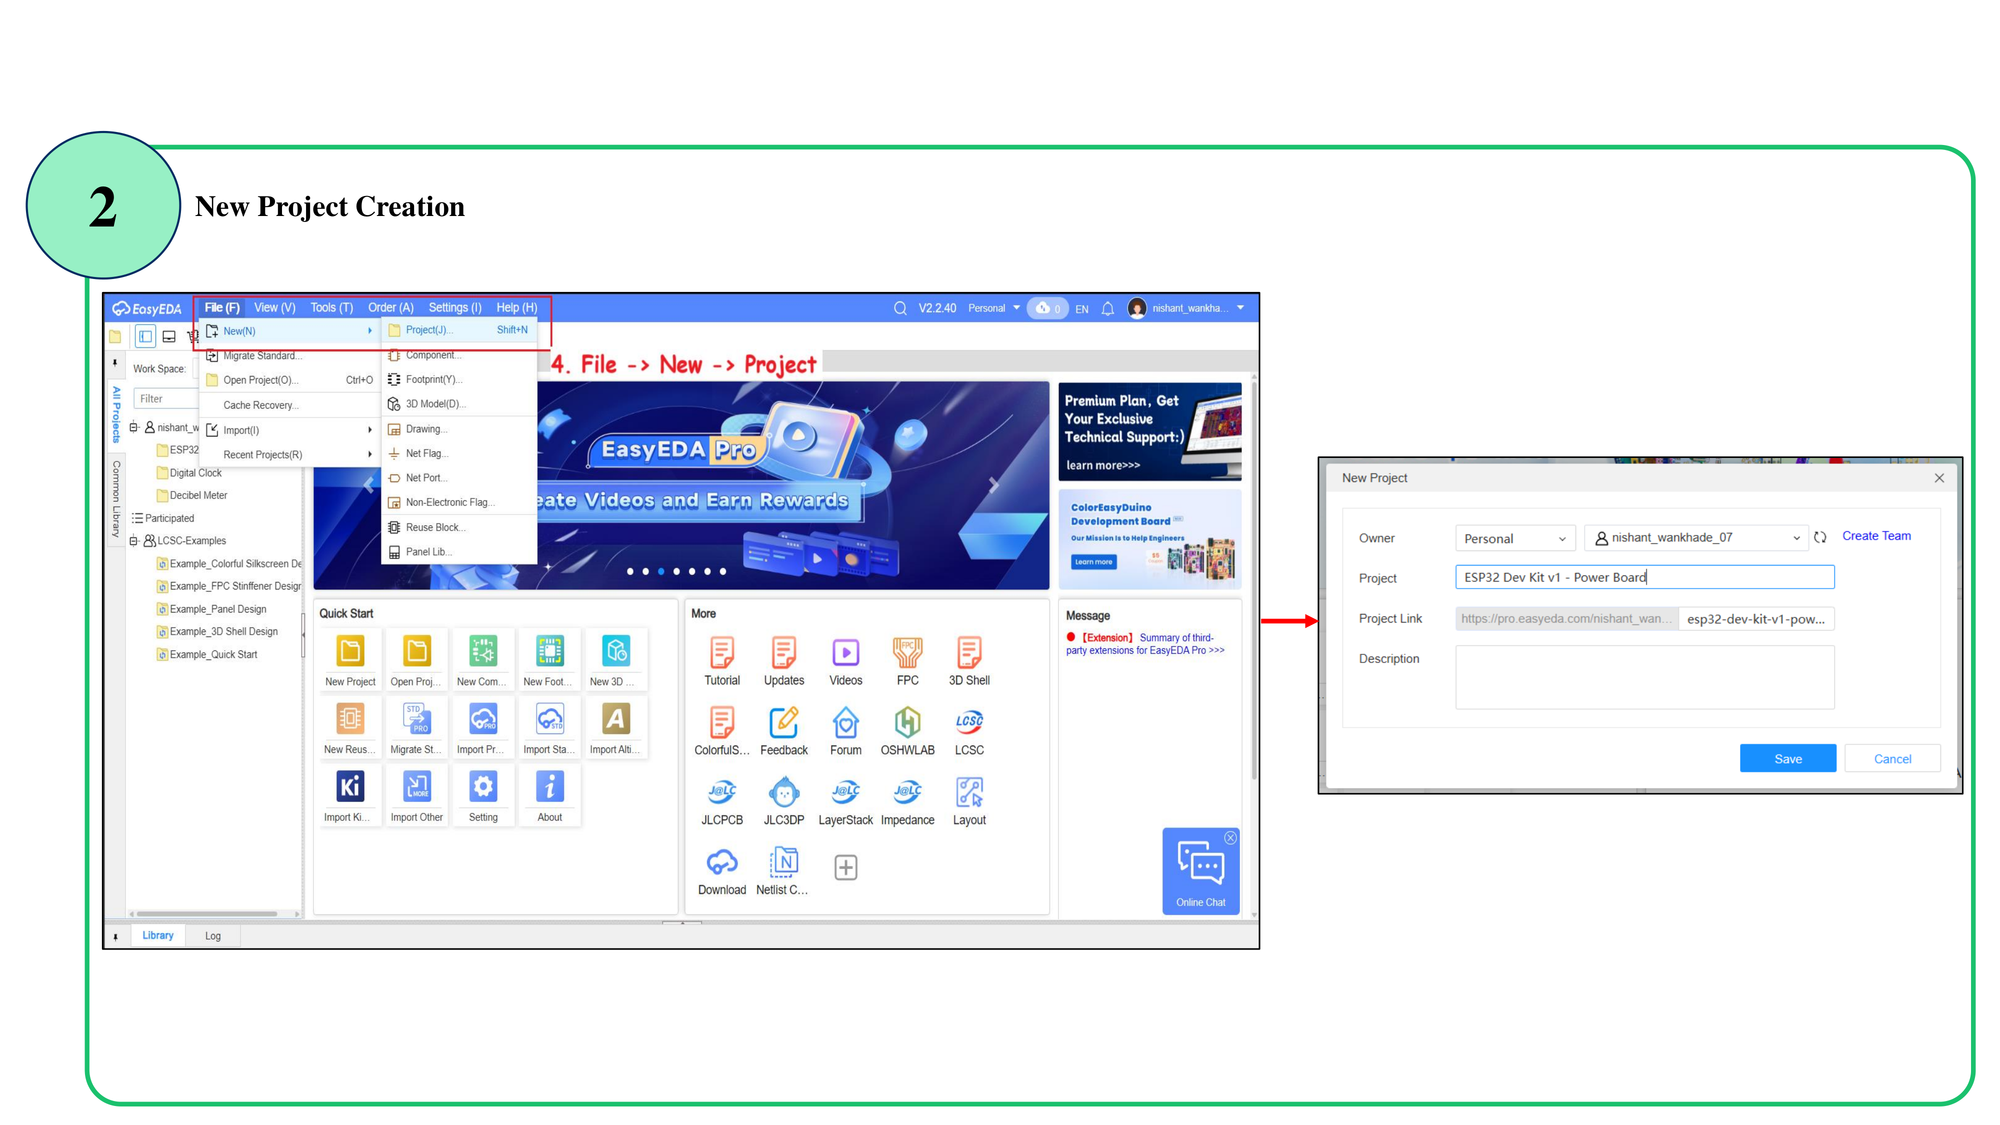Click the Layout icon
Screen dimensions: 2000x1125
[969, 792]
